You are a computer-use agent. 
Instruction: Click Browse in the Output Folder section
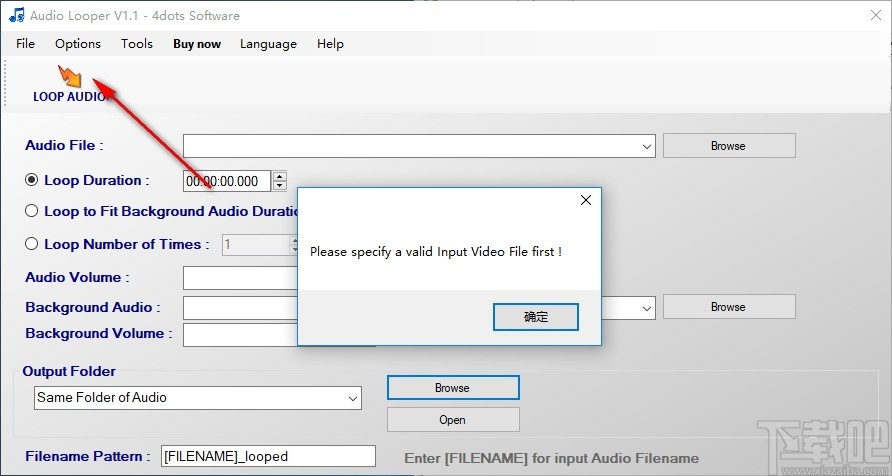[453, 388]
